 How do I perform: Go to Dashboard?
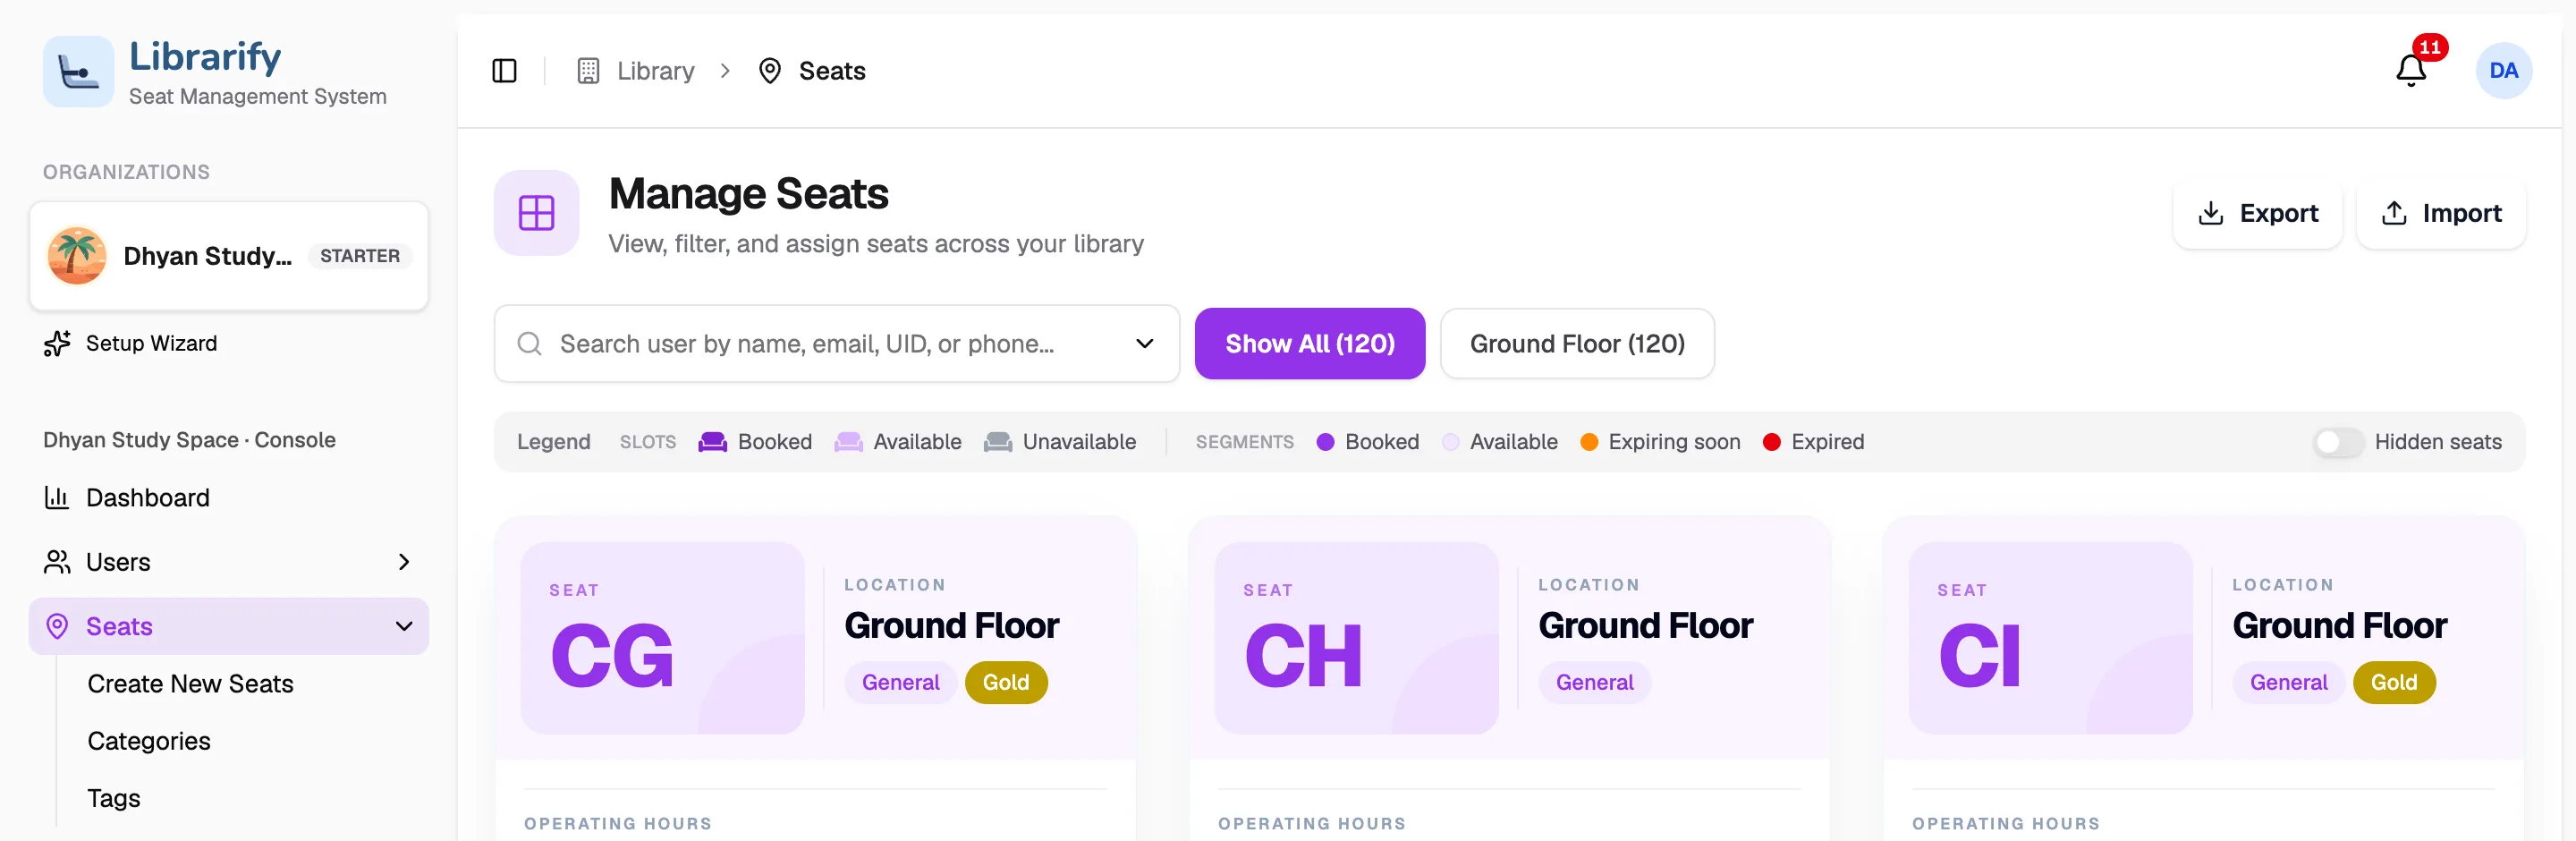(x=229, y=498)
